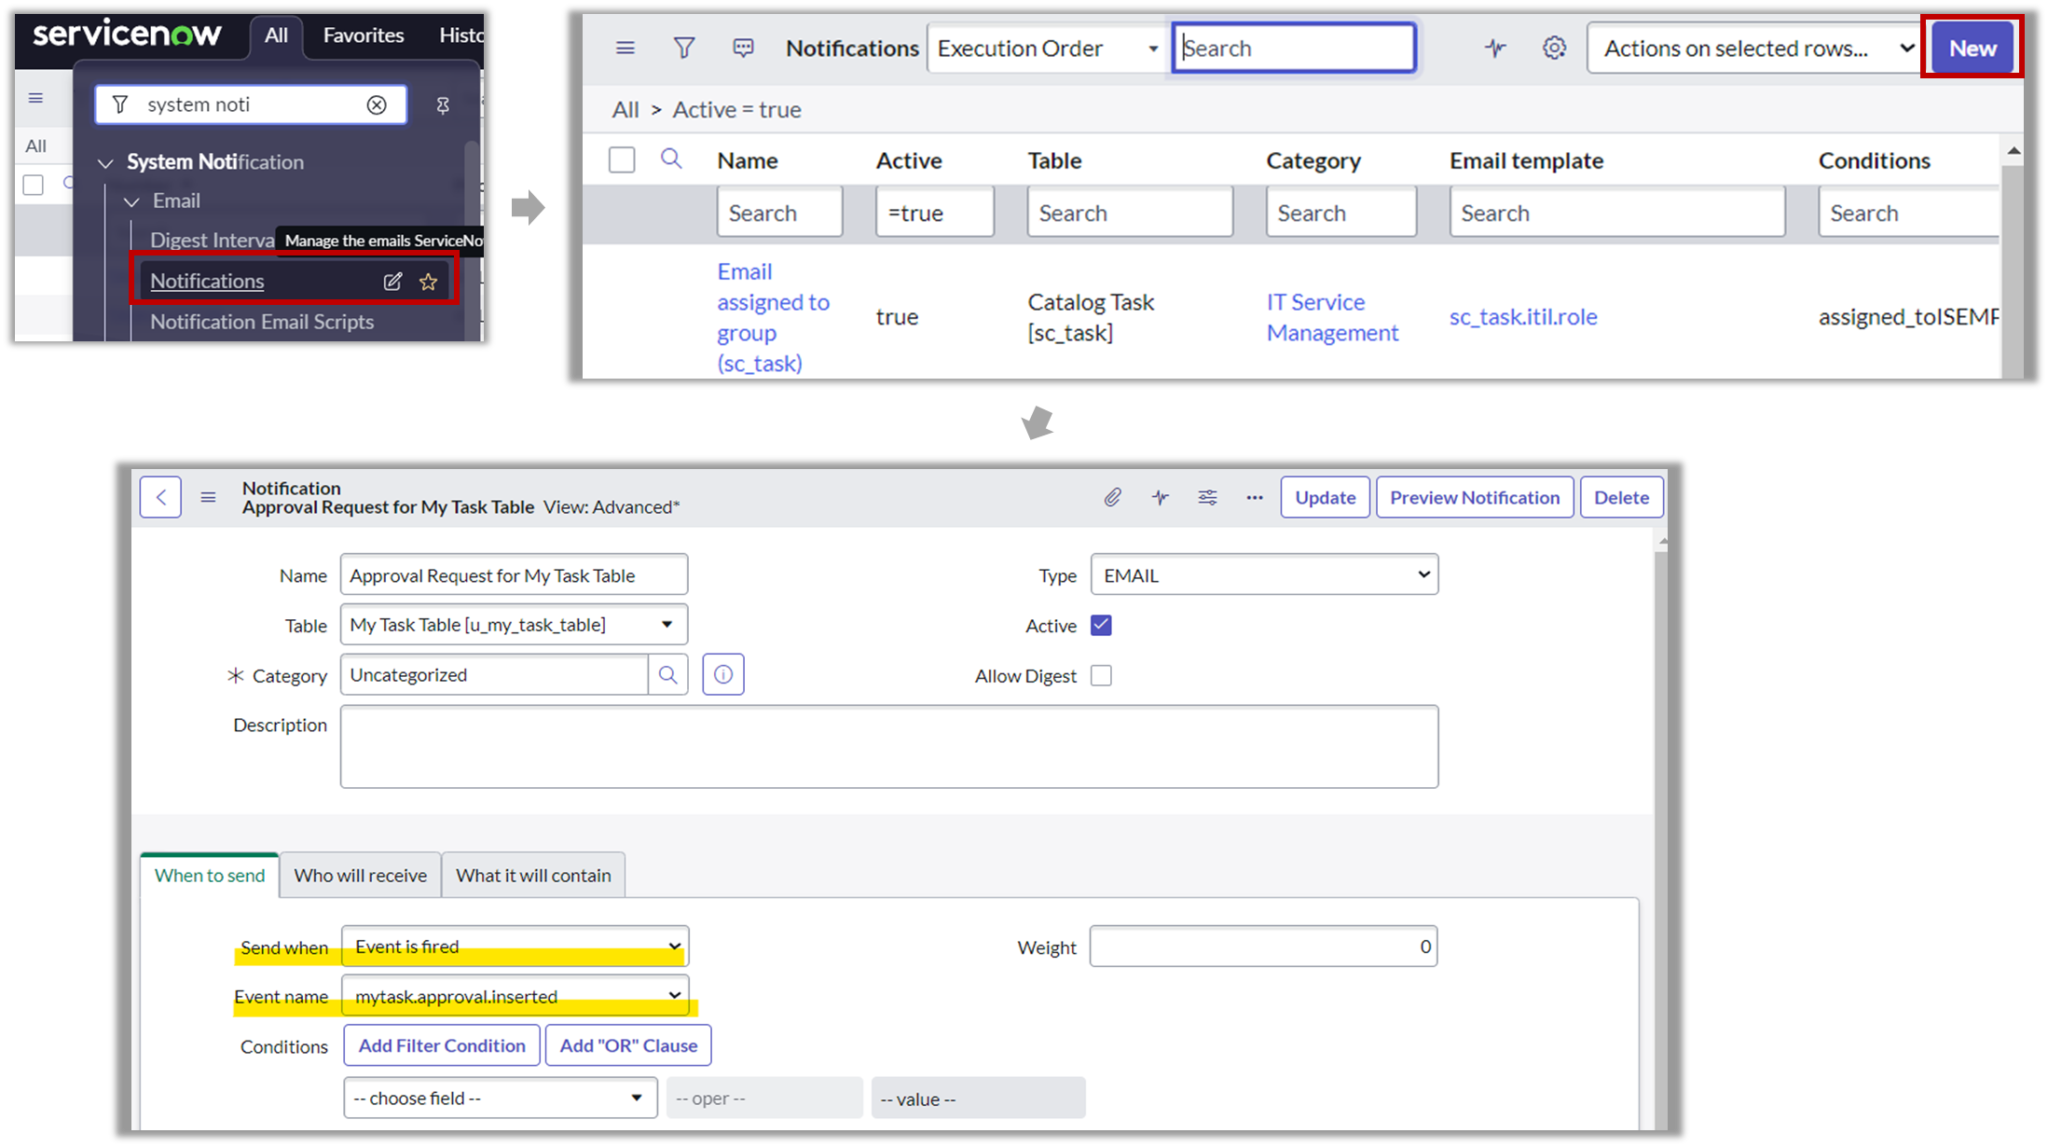Switch to What it will contain tab

pyautogui.click(x=533, y=875)
